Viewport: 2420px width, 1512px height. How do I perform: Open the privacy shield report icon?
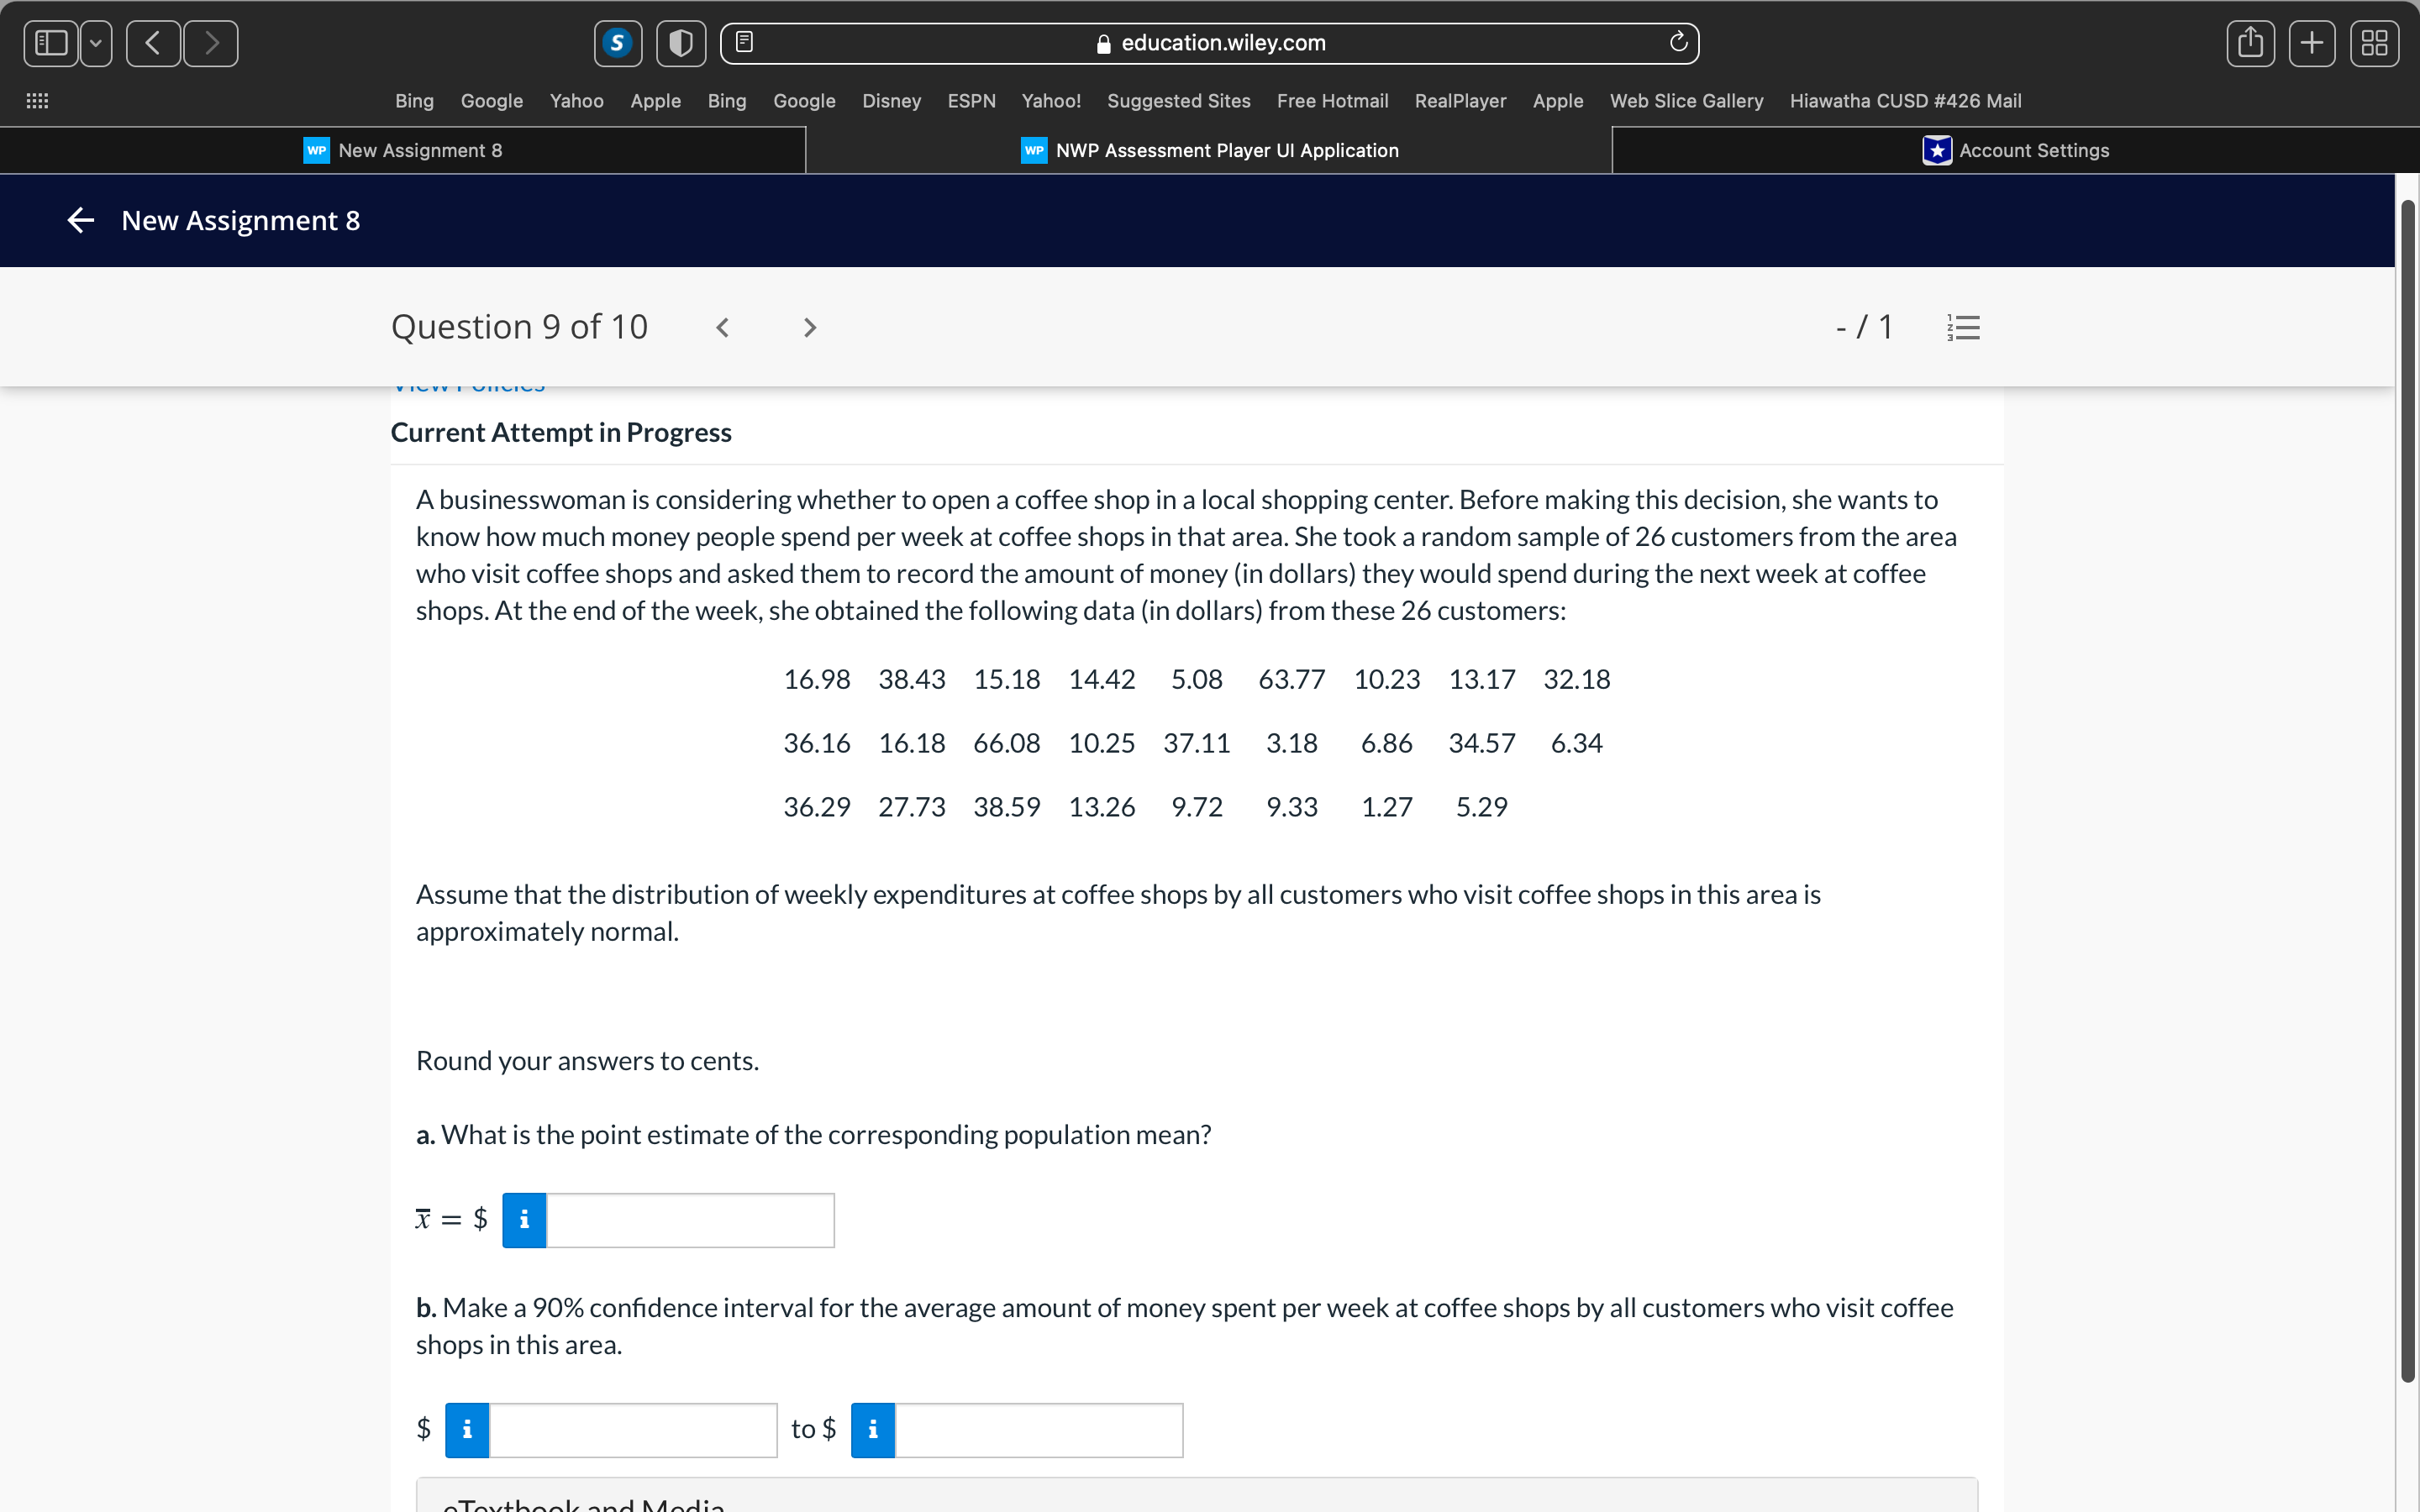(x=680, y=43)
